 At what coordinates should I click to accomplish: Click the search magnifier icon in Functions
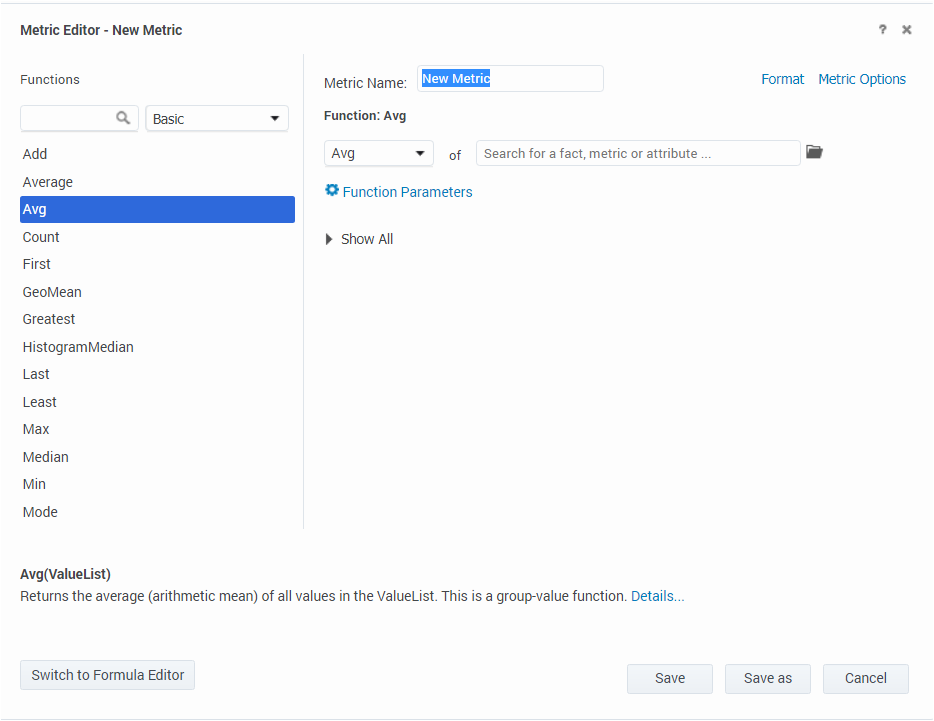click(x=123, y=118)
